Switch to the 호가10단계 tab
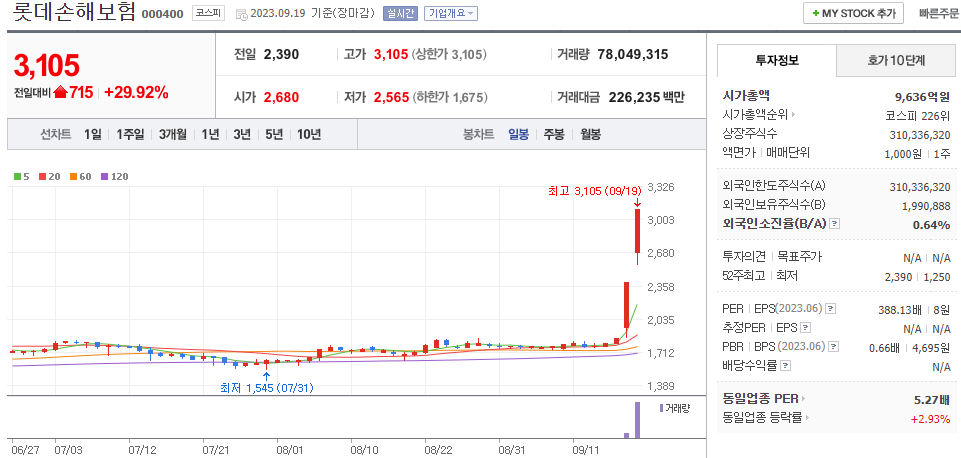Image resolution: width=961 pixels, height=458 pixels. 895,60
